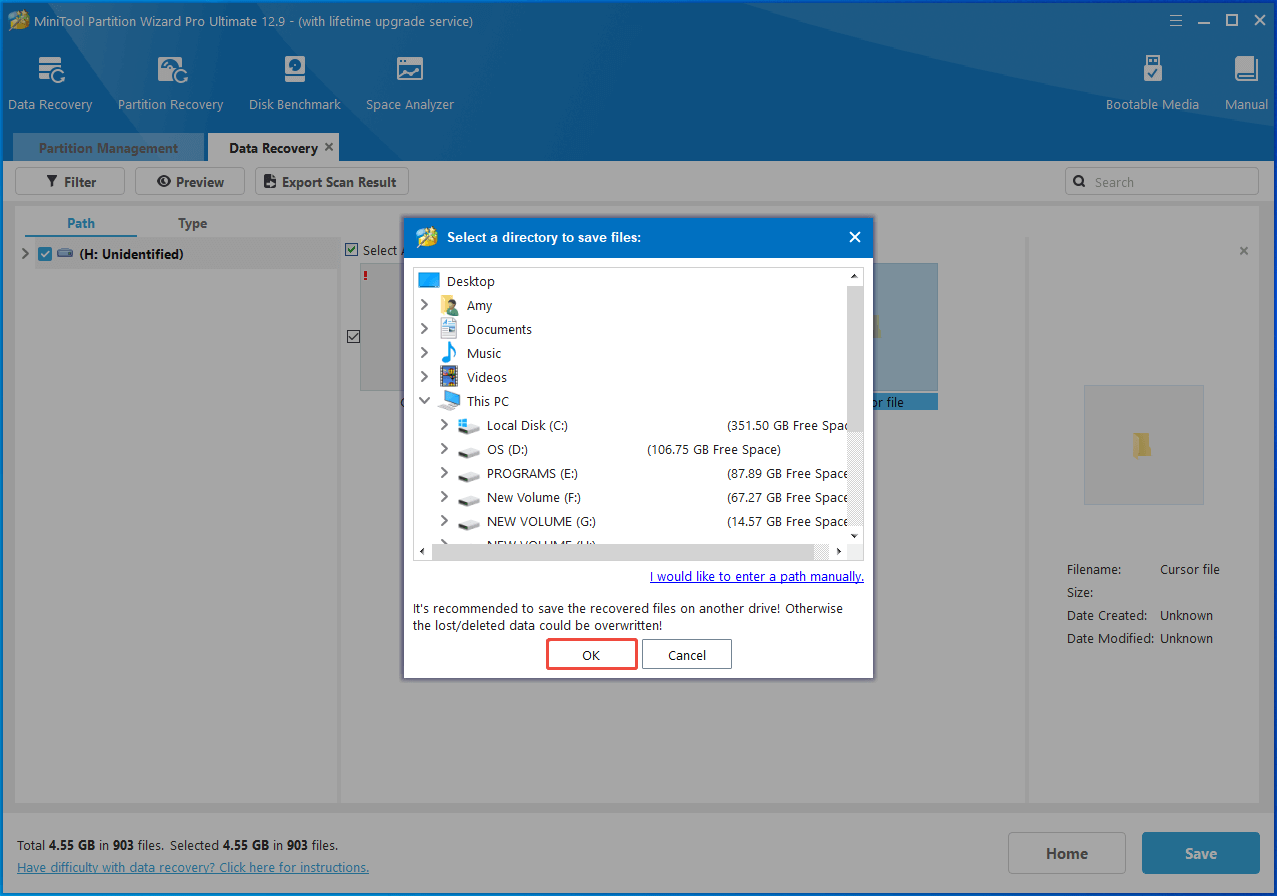Toggle the Select All checkbox

351,250
